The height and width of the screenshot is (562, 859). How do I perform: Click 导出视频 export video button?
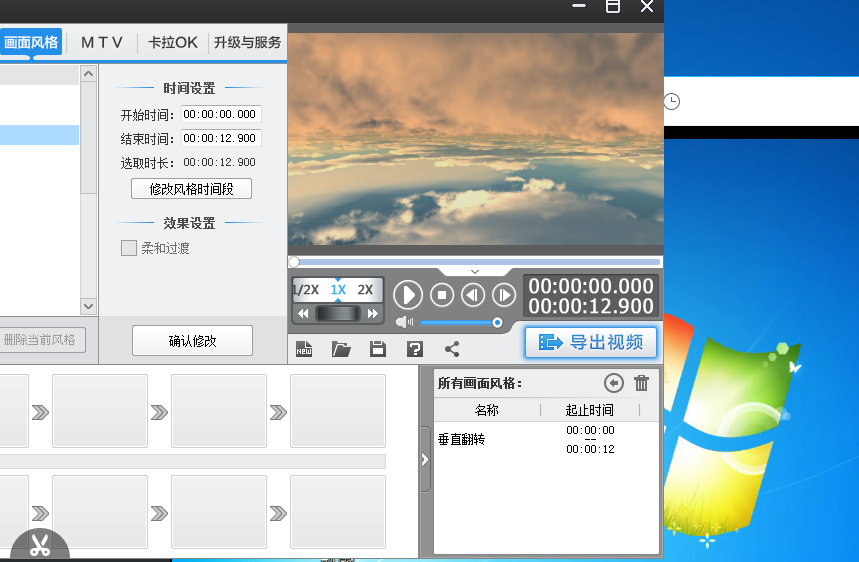point(591,343)
